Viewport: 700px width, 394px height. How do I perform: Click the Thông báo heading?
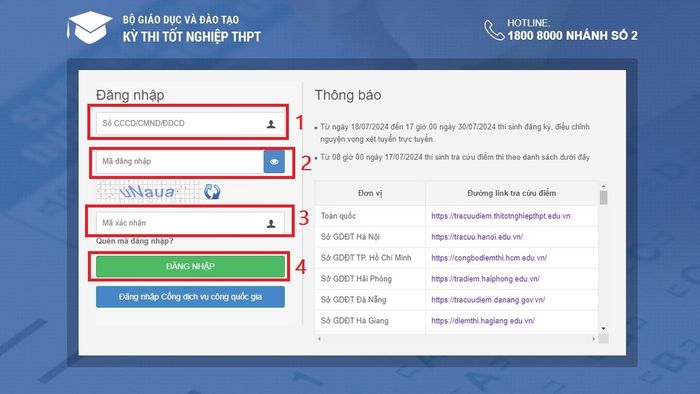(x=348, y=95)
